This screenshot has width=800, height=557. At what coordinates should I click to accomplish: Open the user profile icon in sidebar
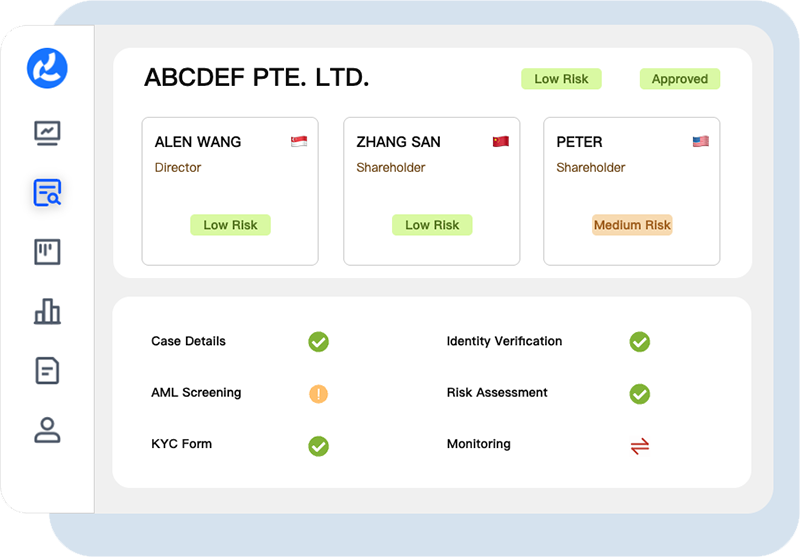pos(47,430)
